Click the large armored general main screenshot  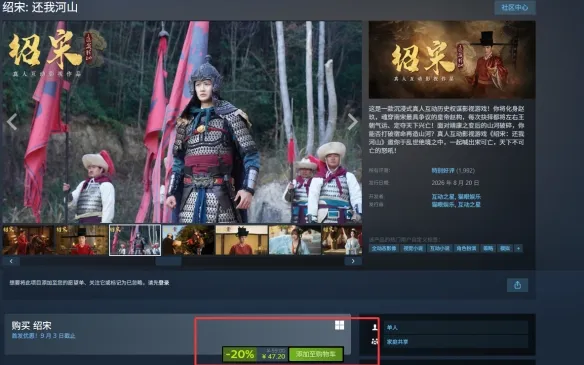click(182, 122)
